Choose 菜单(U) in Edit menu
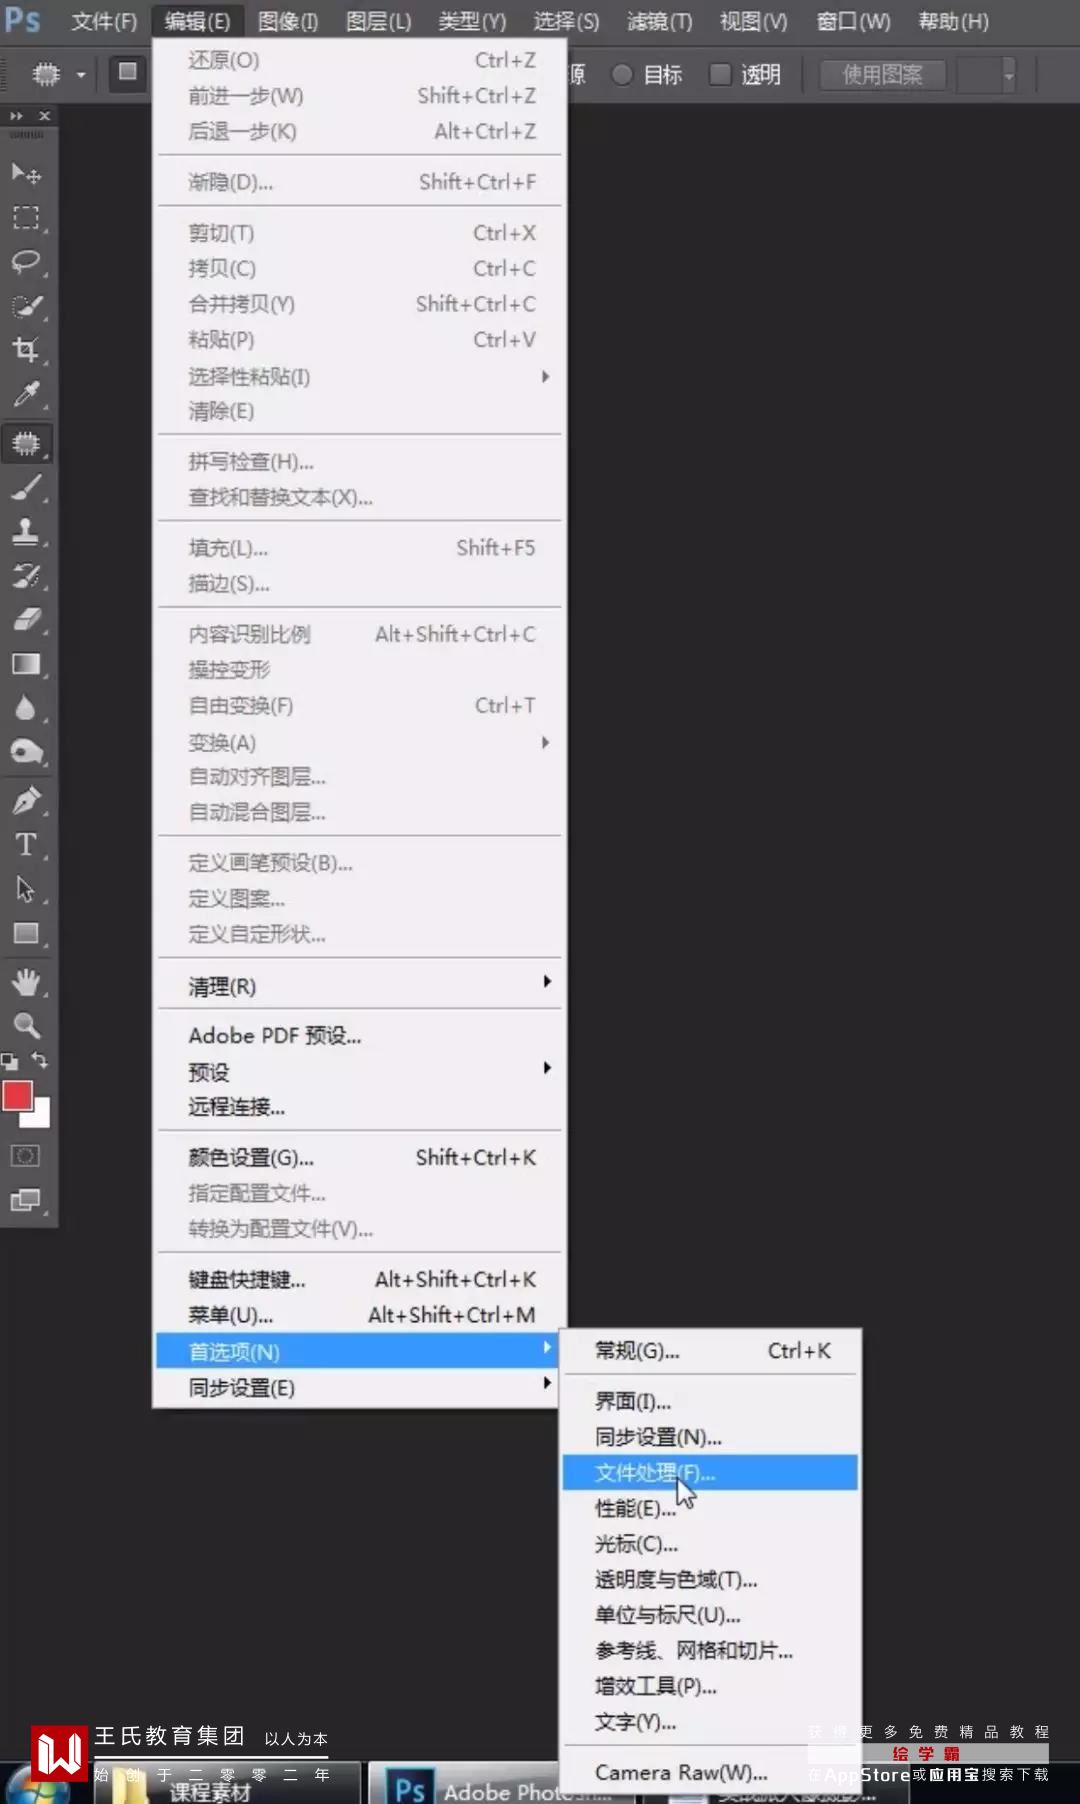The image size is (1080, 1804). (358, 1314)
